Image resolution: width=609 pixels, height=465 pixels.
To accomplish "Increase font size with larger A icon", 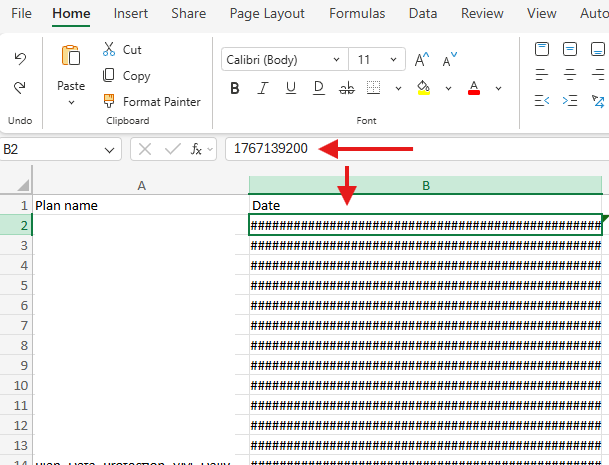I will (422, 60).
